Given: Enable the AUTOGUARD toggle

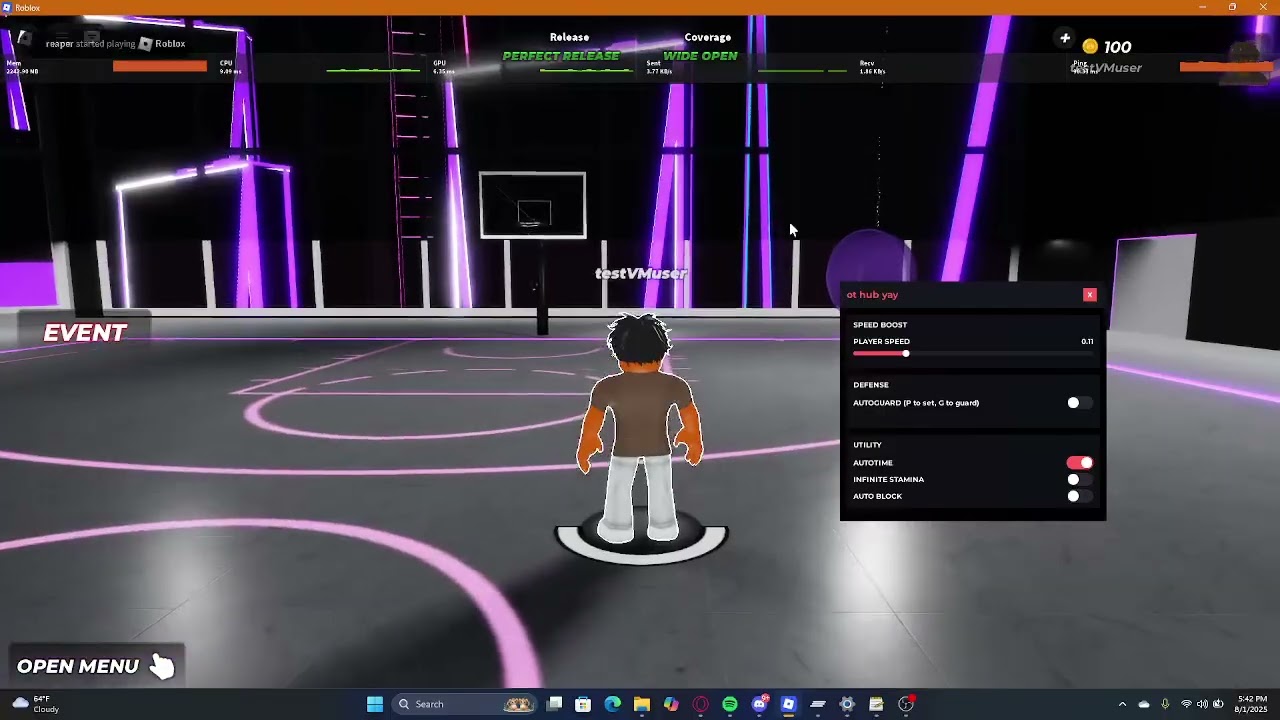Looking at the screenshot, I should [1078, 403].
